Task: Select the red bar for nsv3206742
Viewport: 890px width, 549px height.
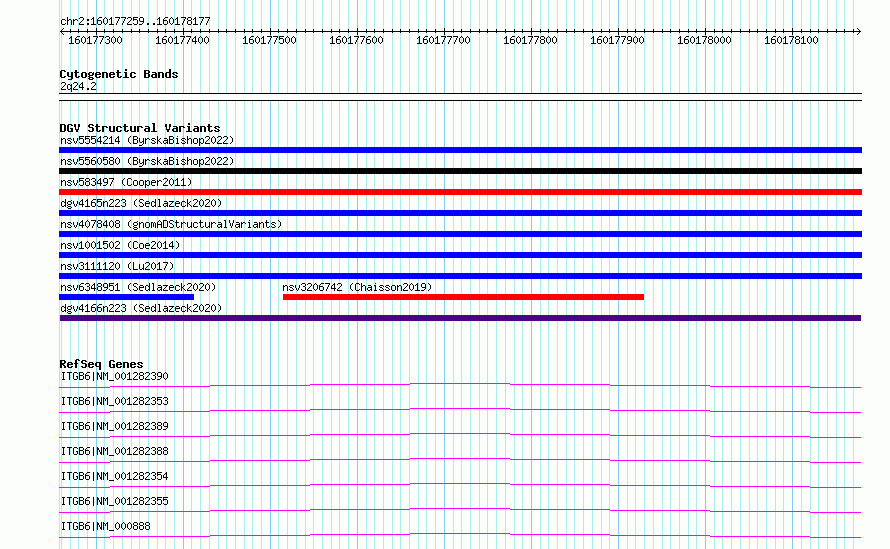Action: [463, 297]
